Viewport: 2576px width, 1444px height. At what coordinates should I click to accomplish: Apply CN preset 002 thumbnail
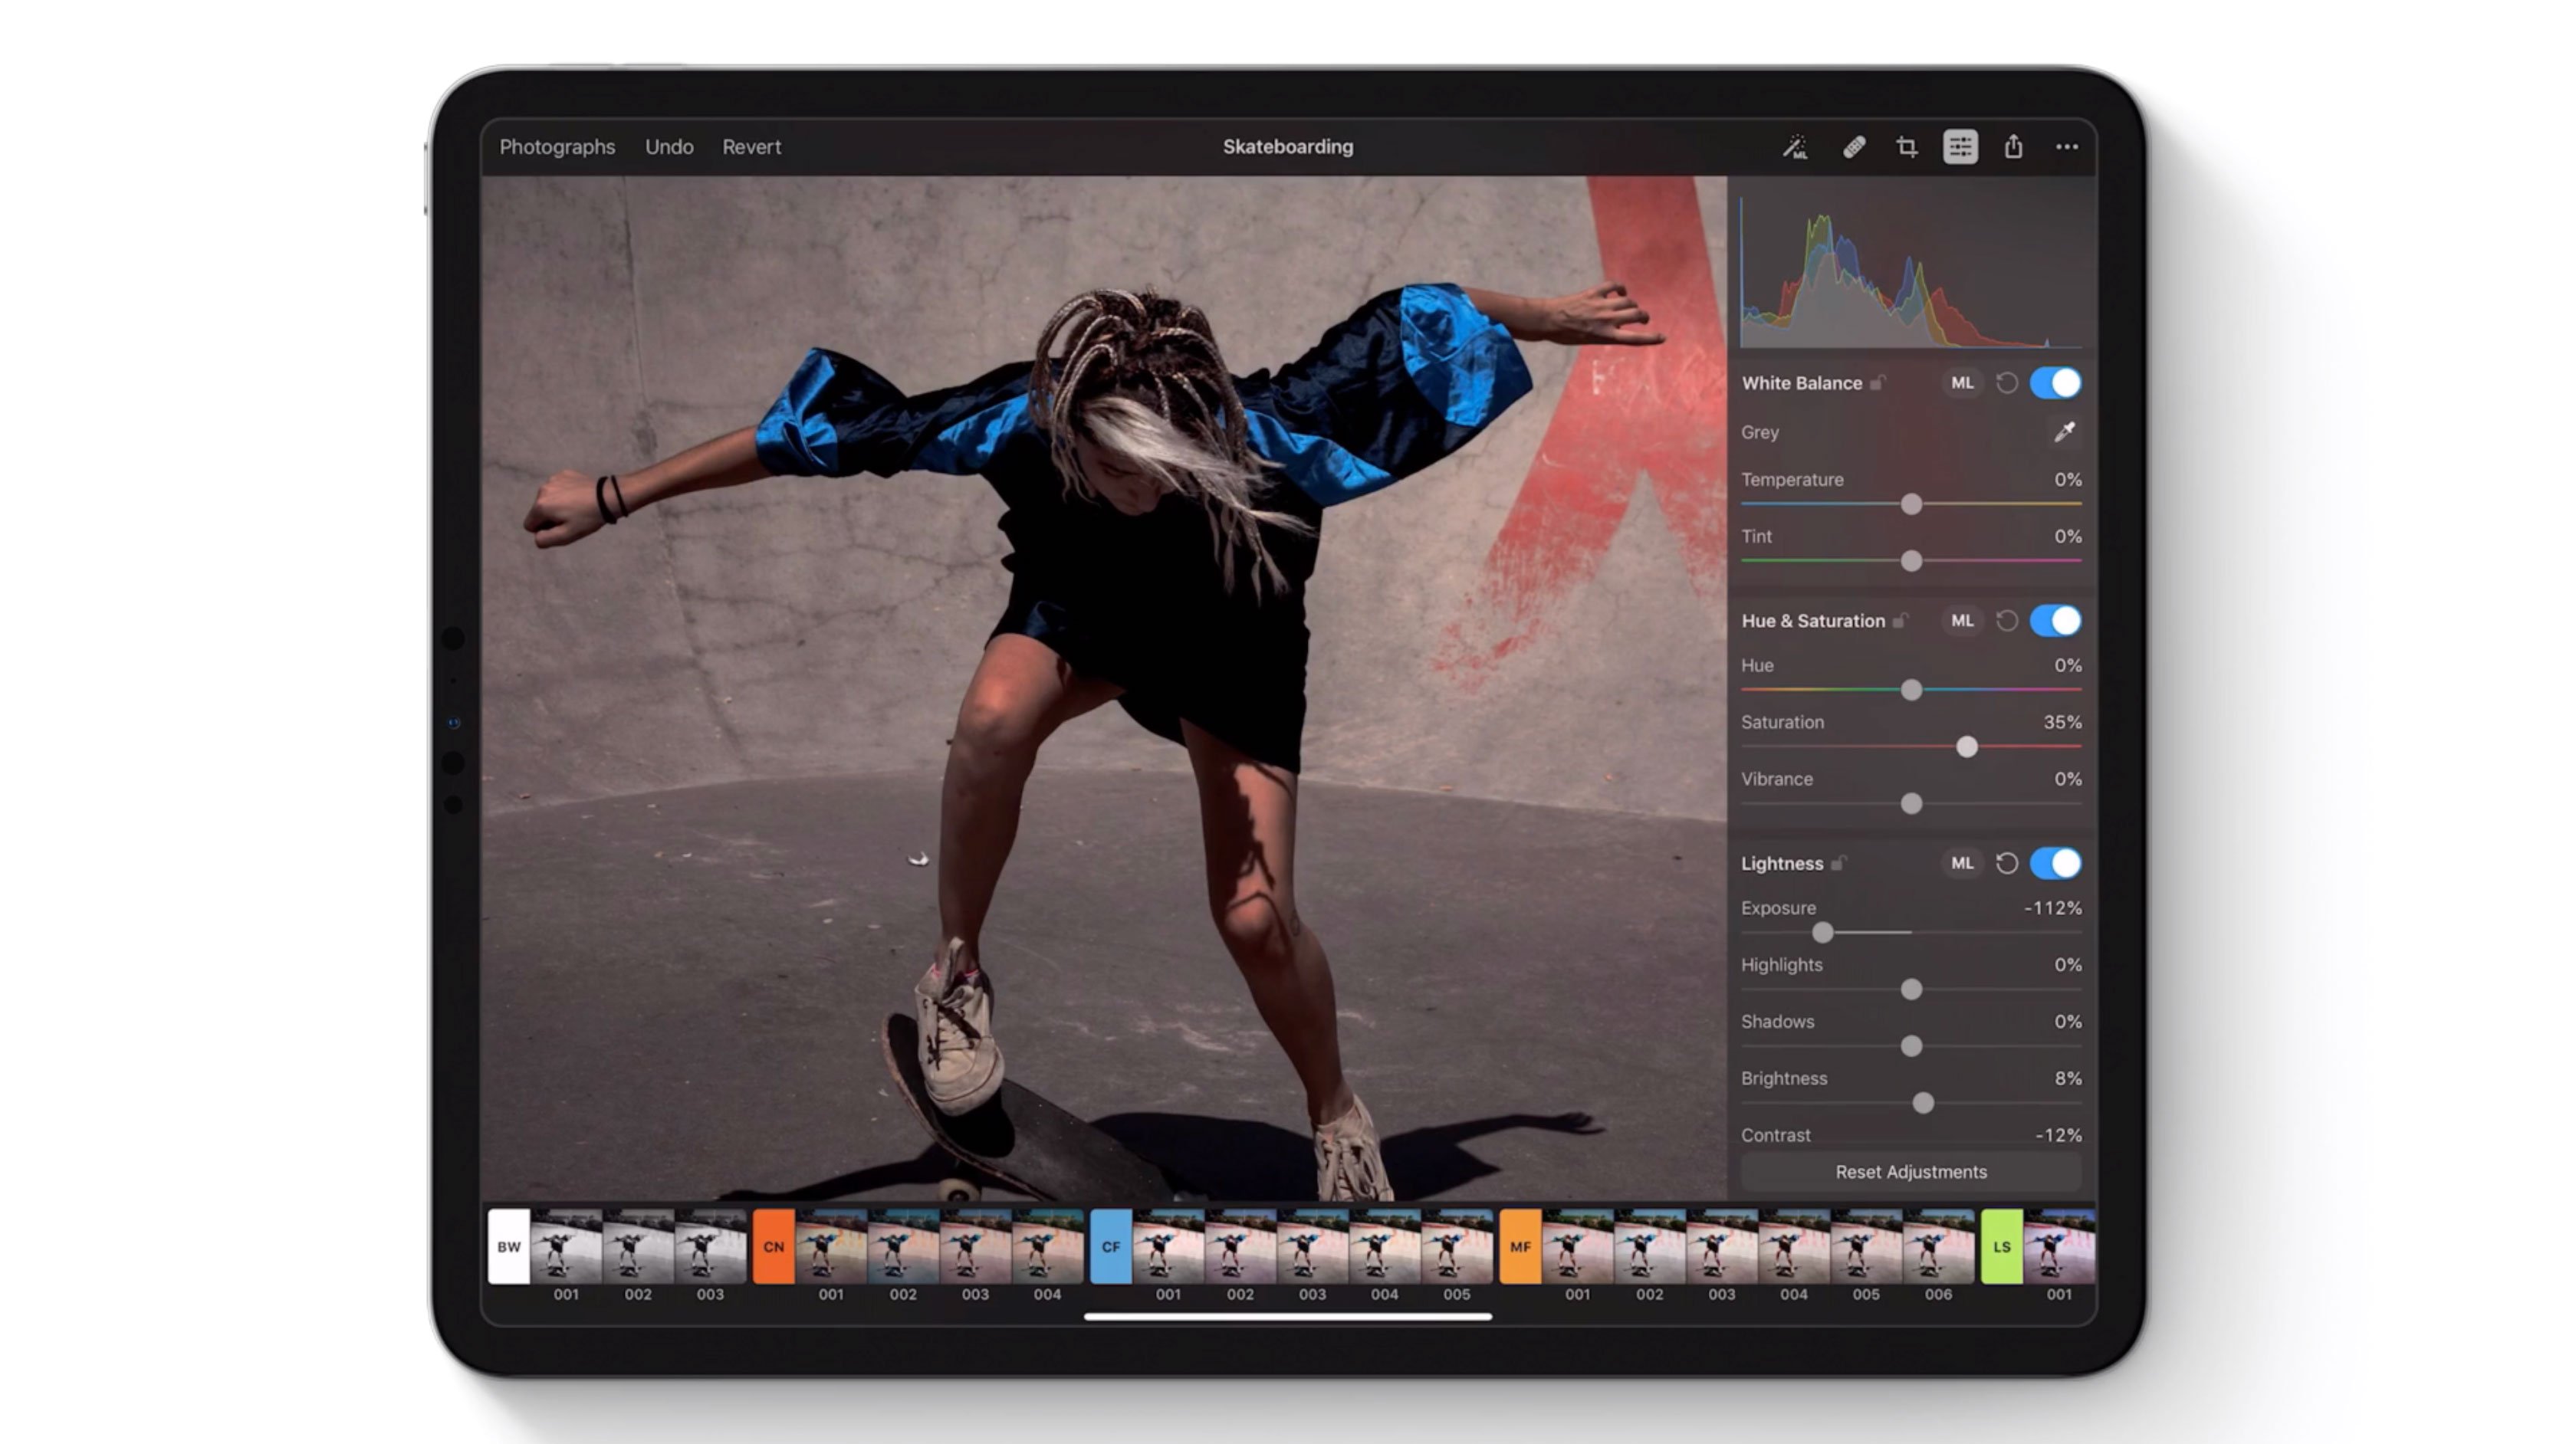point(903,1247)
